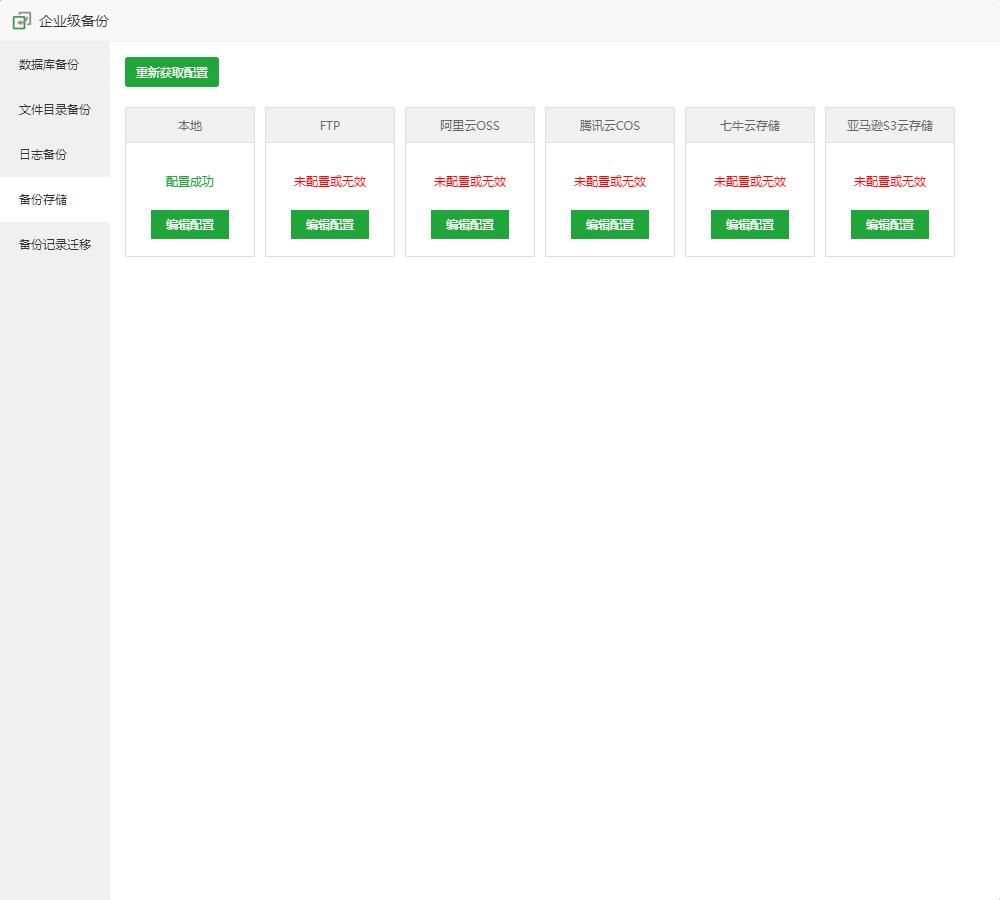
Task: Click the 腾讯云COS card header
Action: click(610, 126)
